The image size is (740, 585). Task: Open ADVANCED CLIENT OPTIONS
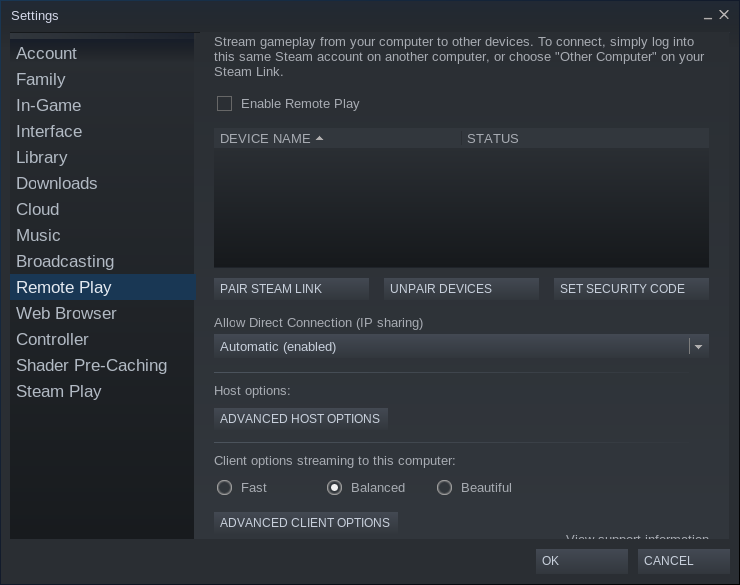pos(306,523)
